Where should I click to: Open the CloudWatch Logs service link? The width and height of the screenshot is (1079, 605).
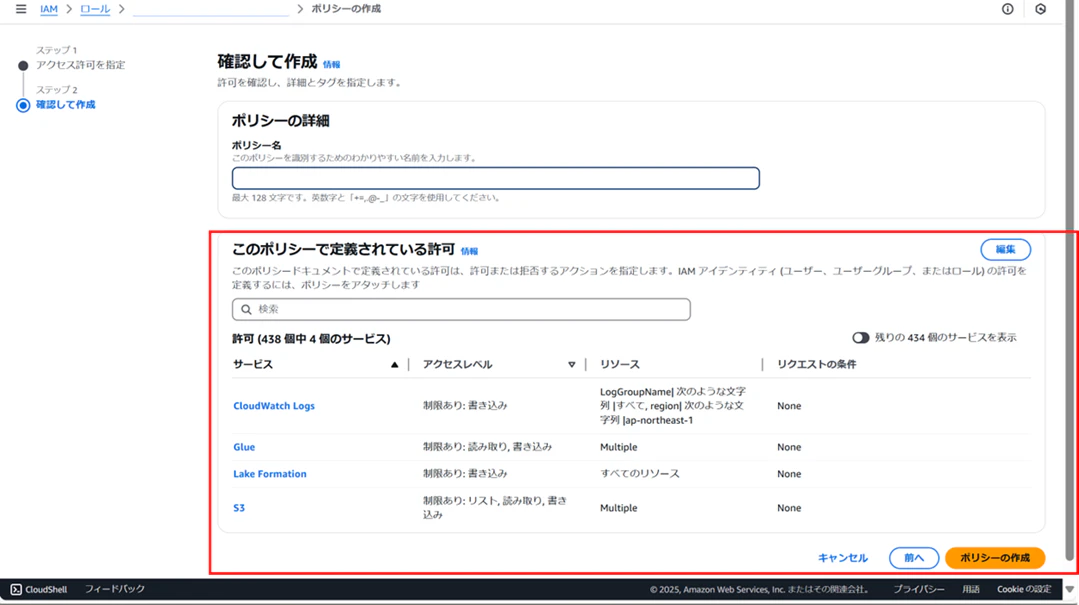click(274, 406)
